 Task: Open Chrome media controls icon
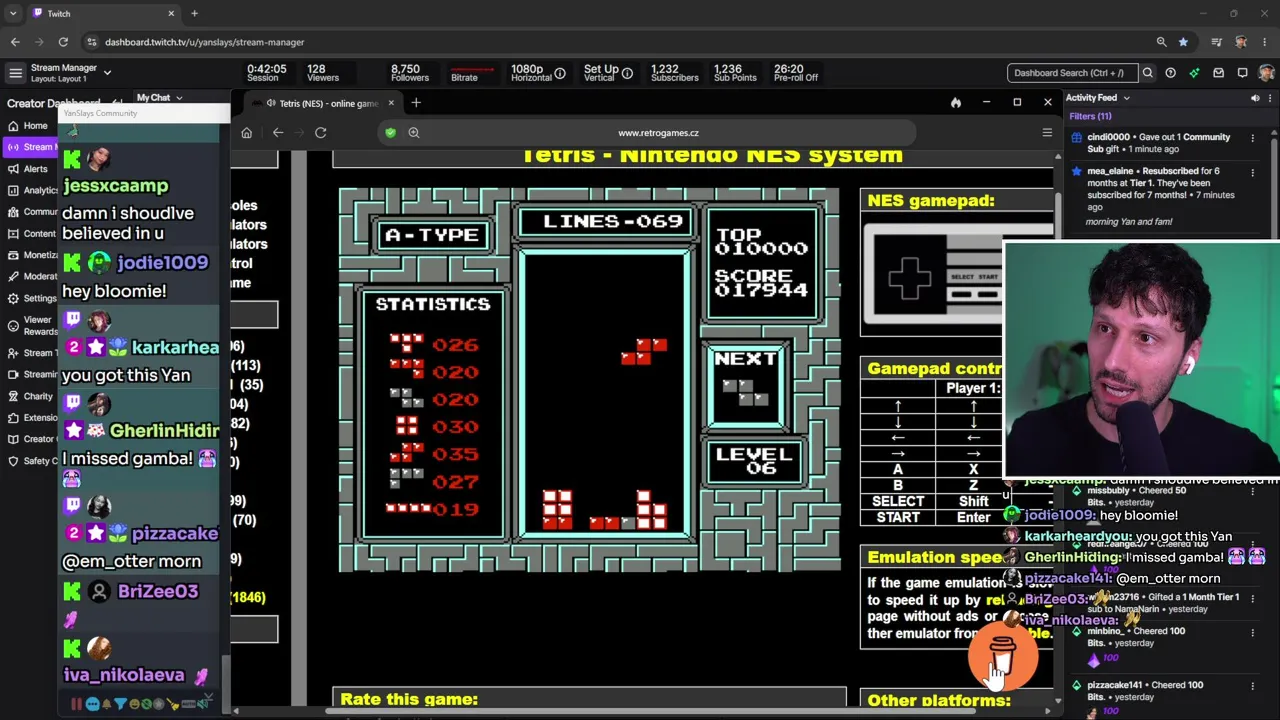click(1217, 42)
